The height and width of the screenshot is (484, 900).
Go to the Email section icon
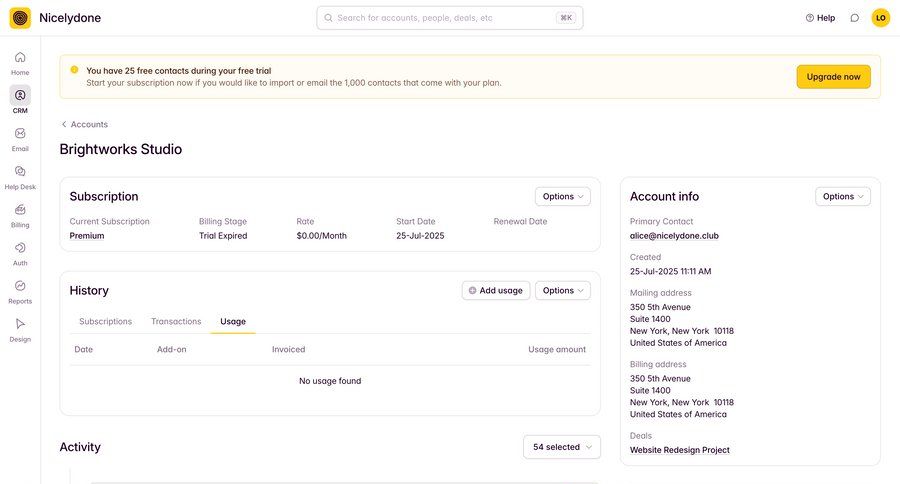tap(20, 133)
